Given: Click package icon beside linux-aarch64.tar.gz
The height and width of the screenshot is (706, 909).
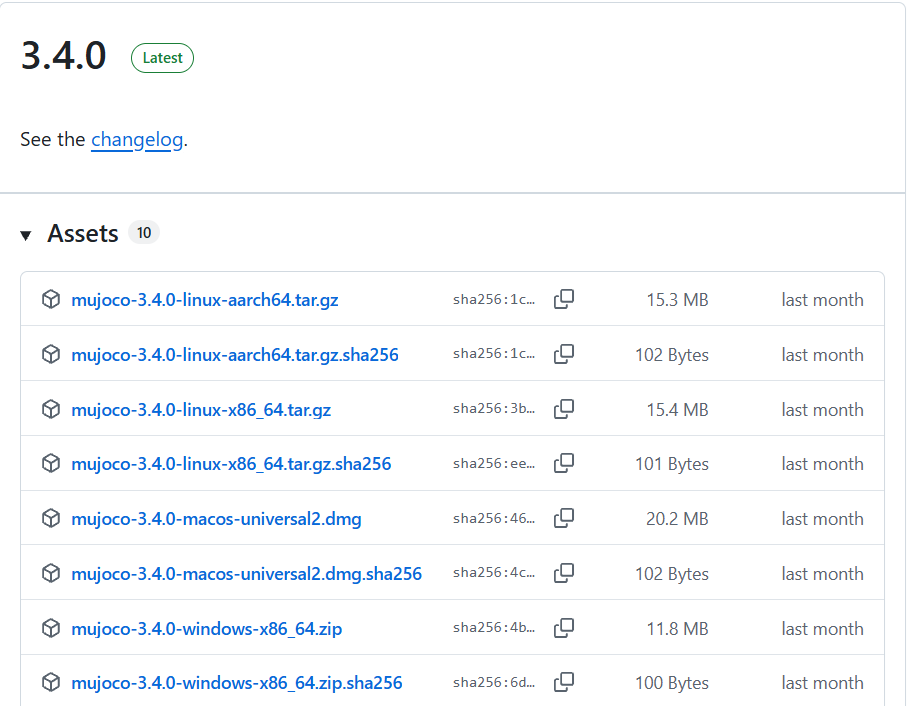Looking at the screenshot, I should click(x=51, y=299).
